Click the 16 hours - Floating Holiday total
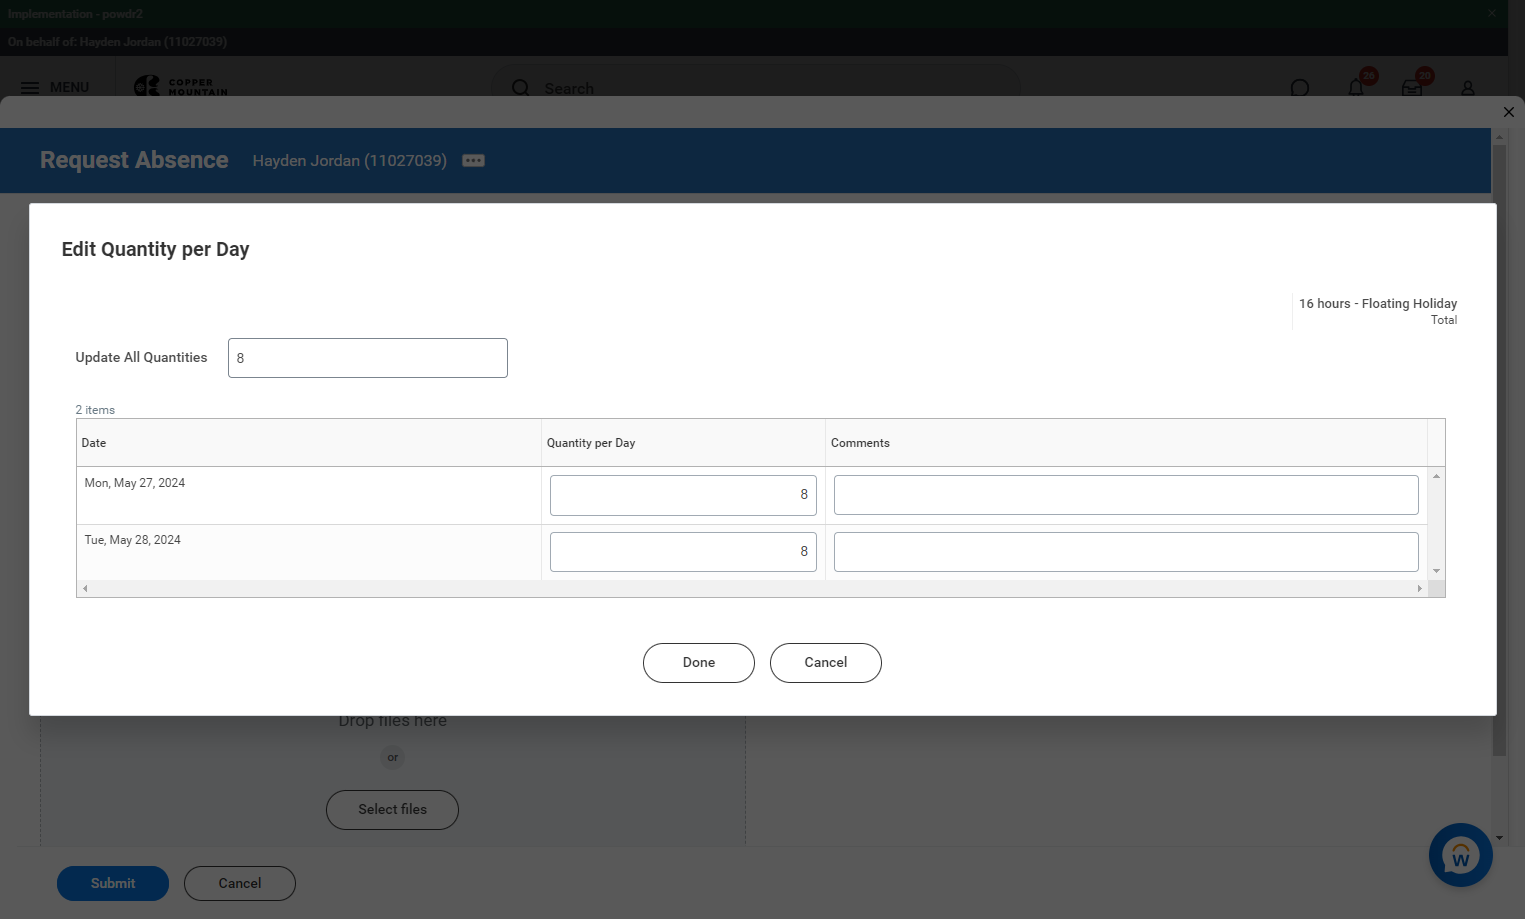This screenshot has height=919, width=1525. tap(1378, 304)
